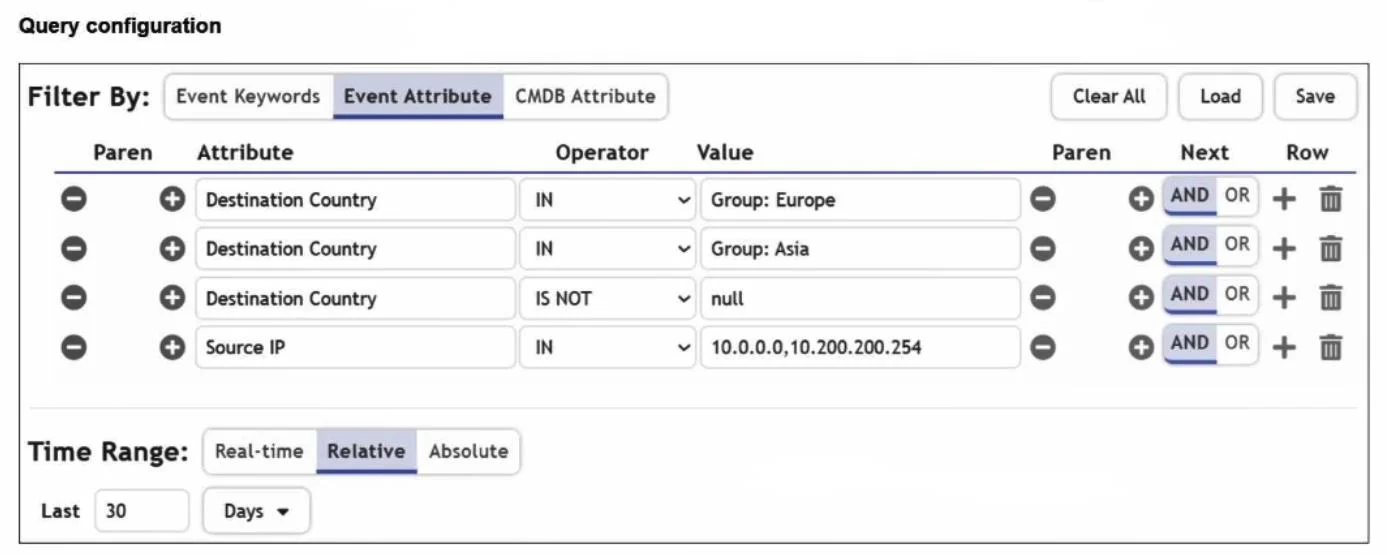Edit the null value field
Screen dimensions: 1387x555
click(860, 298)
